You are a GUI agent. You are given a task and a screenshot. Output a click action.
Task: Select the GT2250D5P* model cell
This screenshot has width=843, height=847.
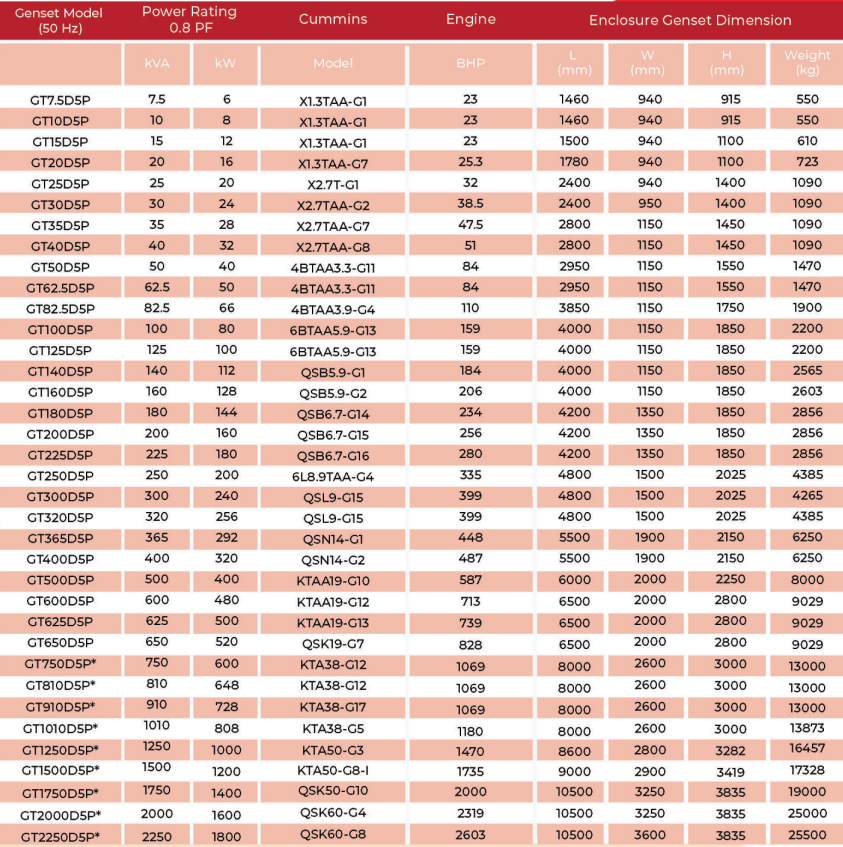pos(60,837)
